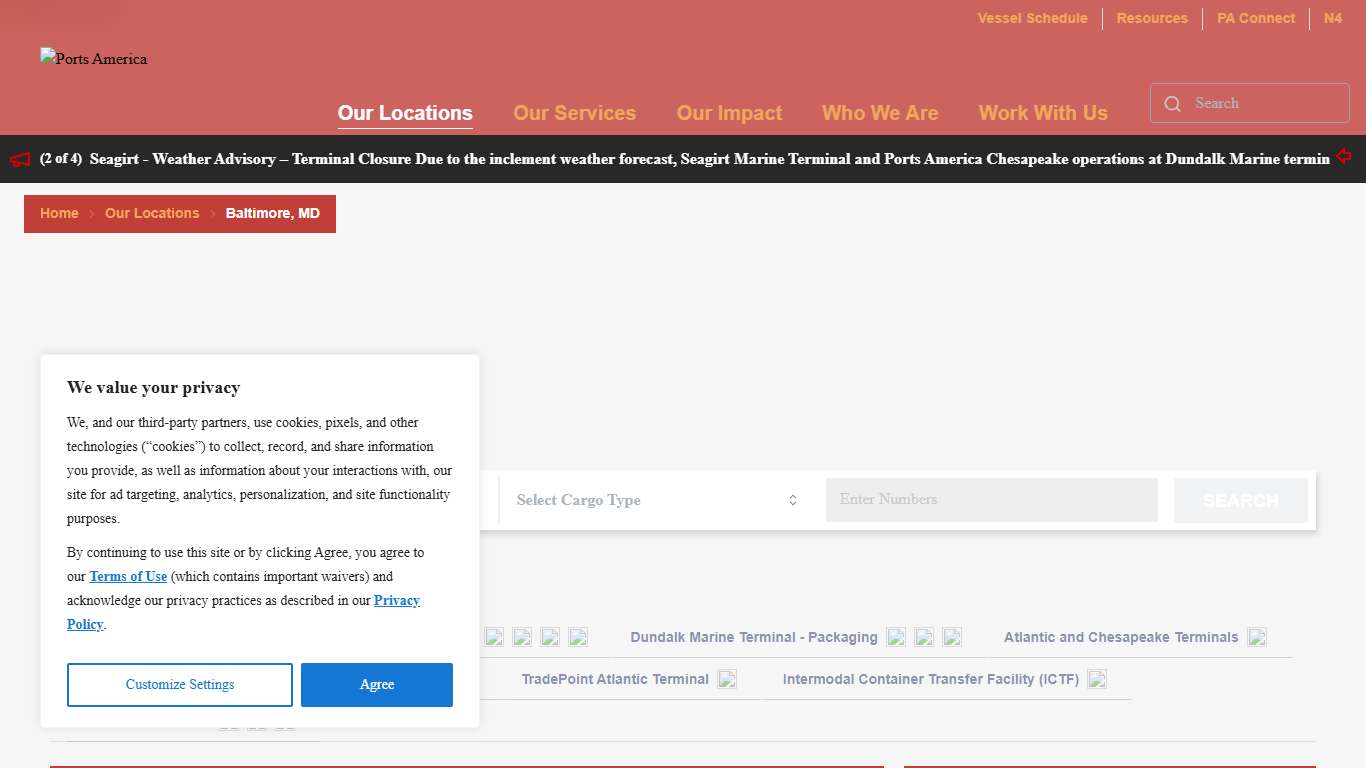Click the Enter Numbers input field

click(991, 500)
